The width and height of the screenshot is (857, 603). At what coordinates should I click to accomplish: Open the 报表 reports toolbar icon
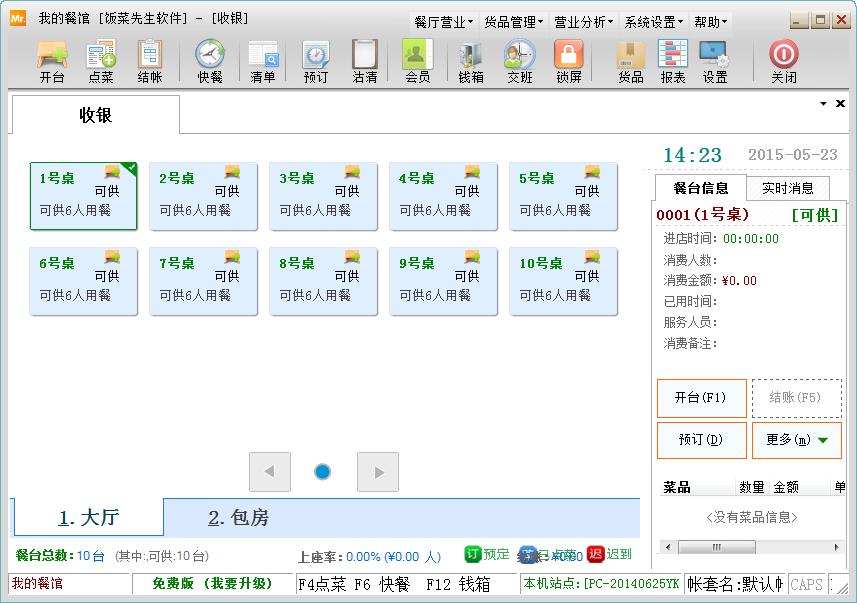coord(673,61)
